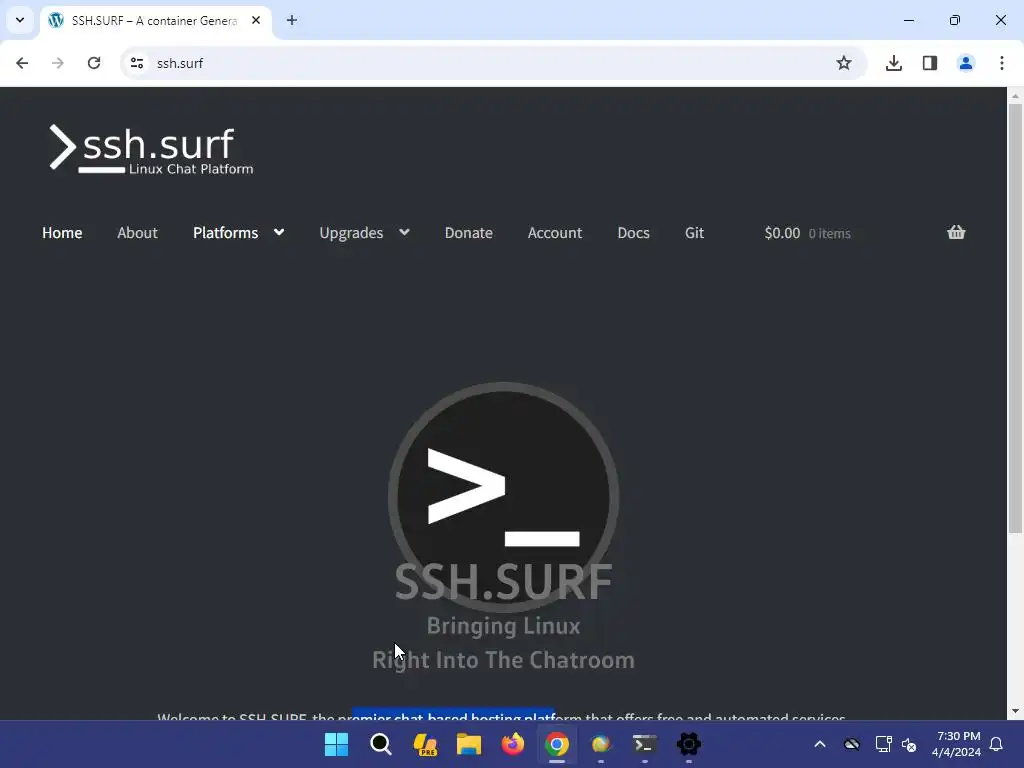The height and width of the screenshot is (768, 1024).
Task: Open the About page link
Action: point(137,232)
